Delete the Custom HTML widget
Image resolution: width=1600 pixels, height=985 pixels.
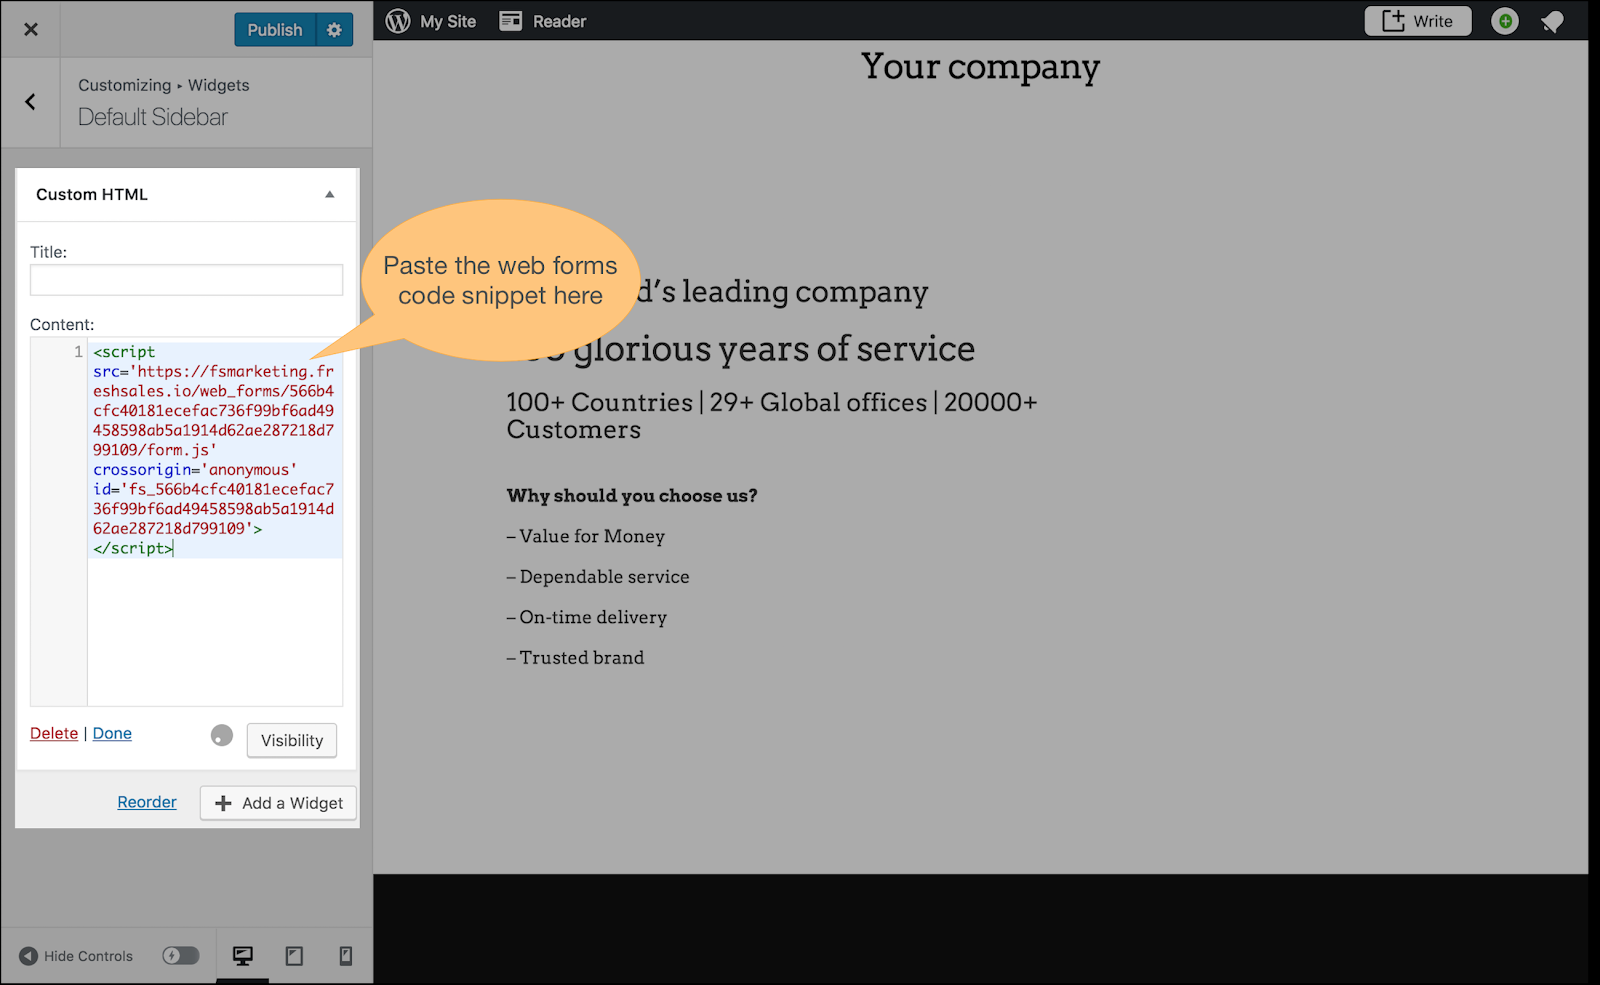(54, 733)
